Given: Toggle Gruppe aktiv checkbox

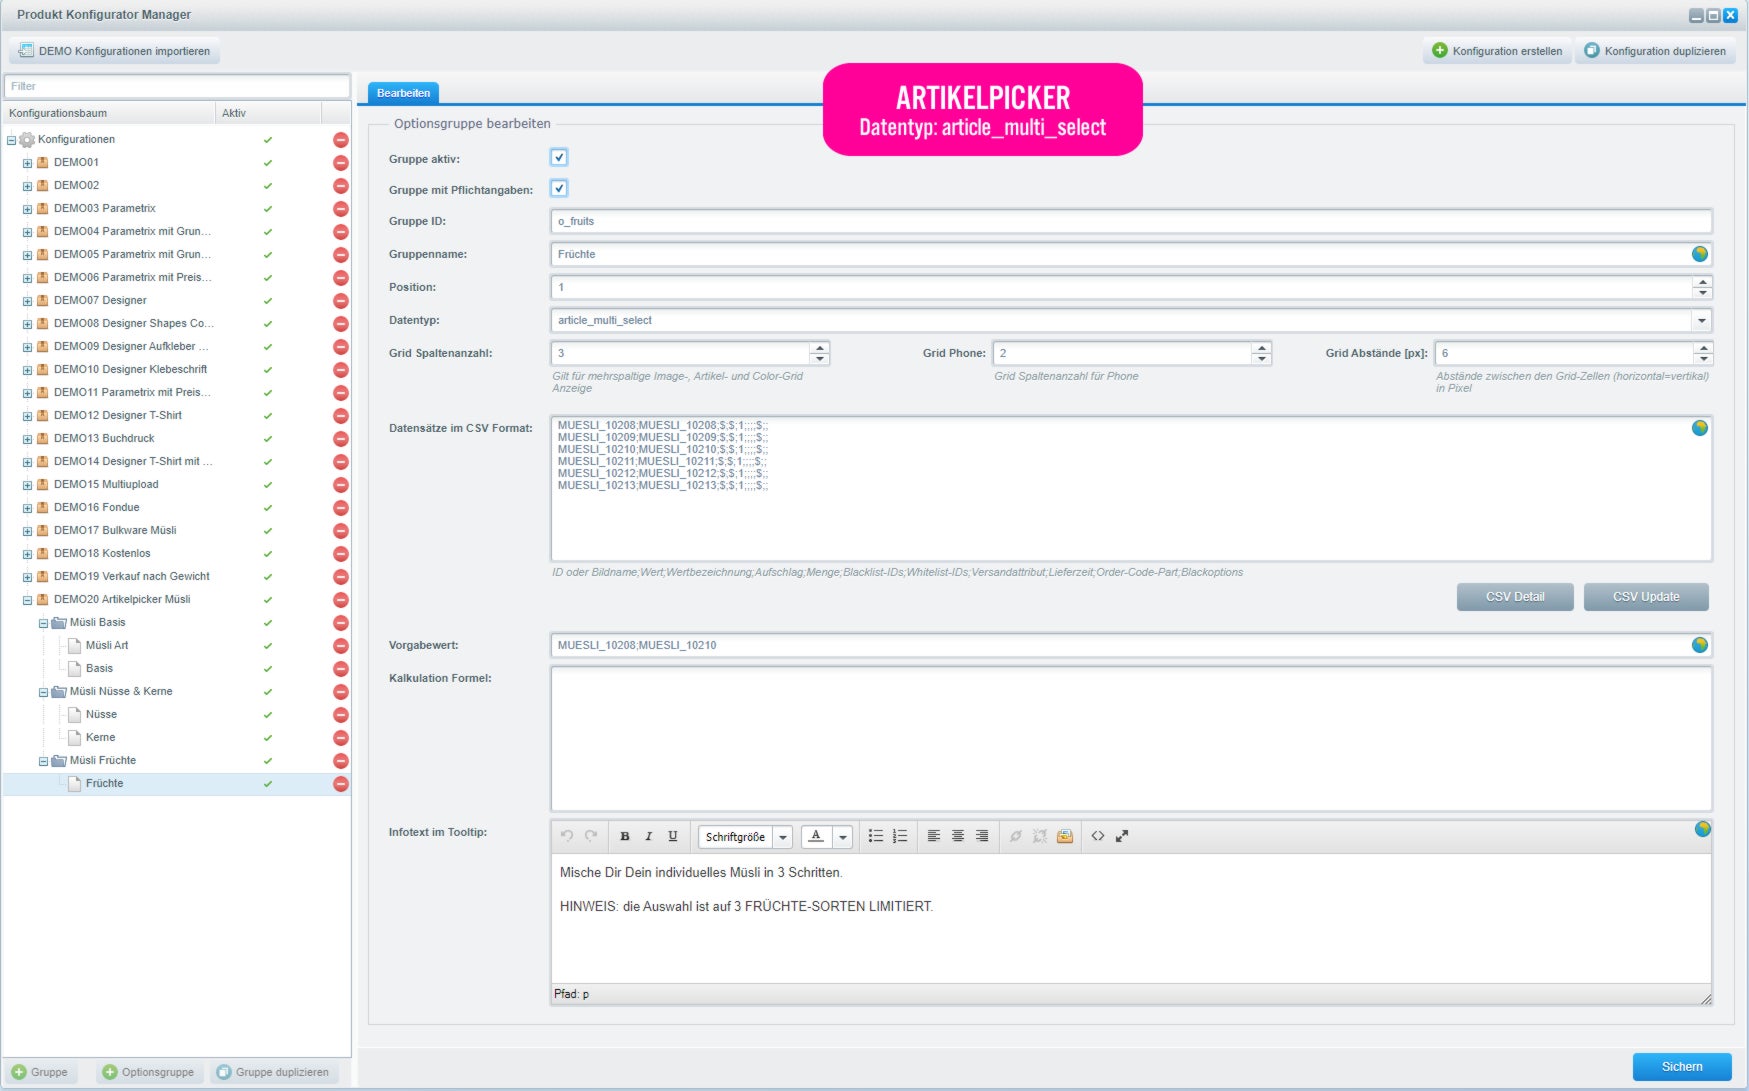Looking at the screenshot, I should (559, 157).
